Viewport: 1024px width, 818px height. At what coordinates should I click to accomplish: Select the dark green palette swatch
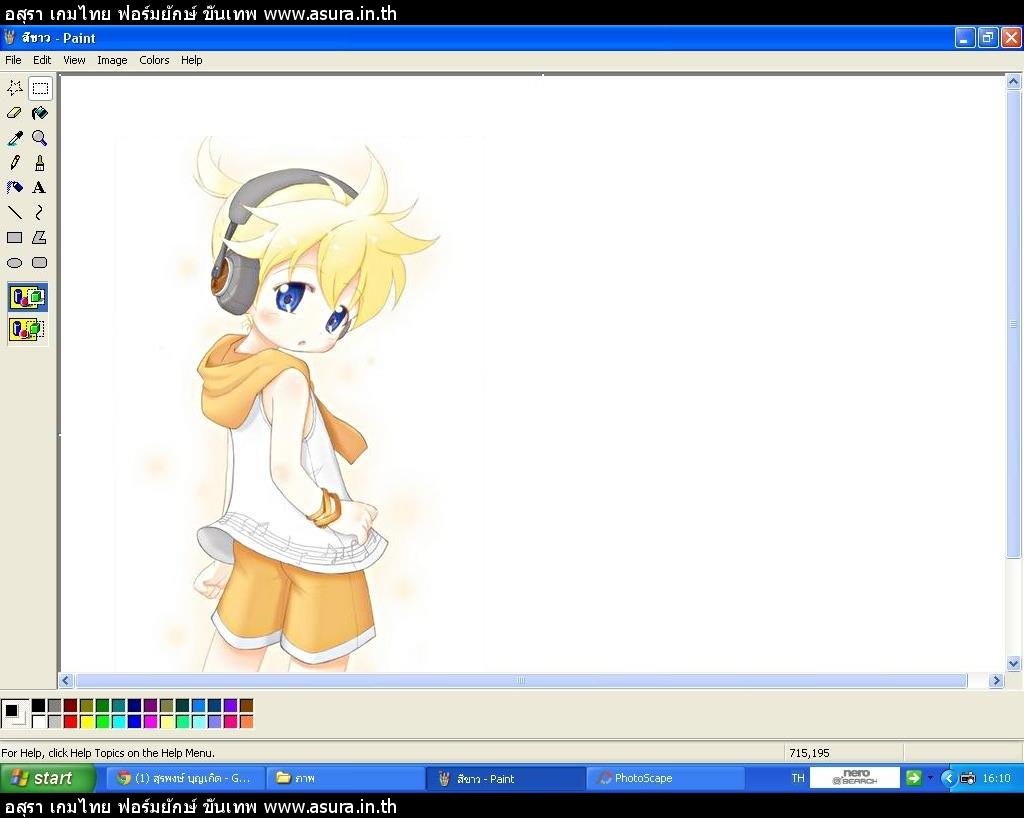[103, 705]
